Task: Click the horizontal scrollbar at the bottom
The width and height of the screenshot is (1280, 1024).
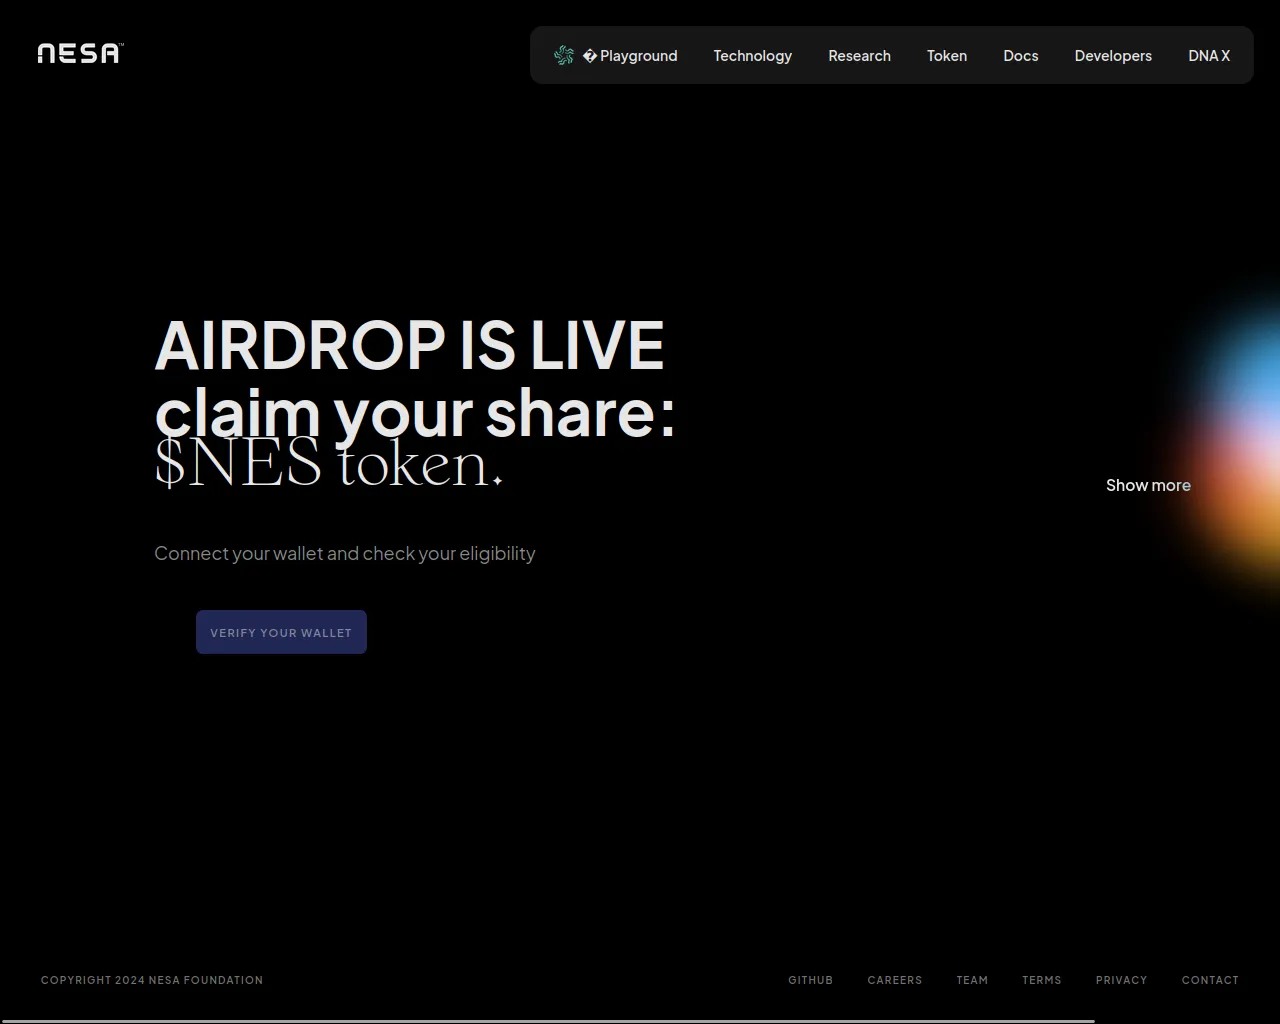Action: point(547,1021)
